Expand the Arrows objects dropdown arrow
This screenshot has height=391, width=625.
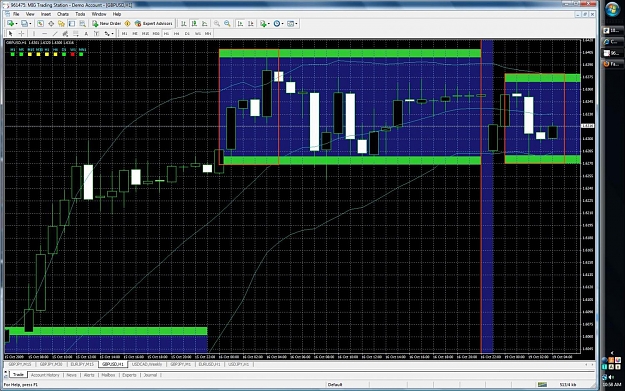coord(113,33)
